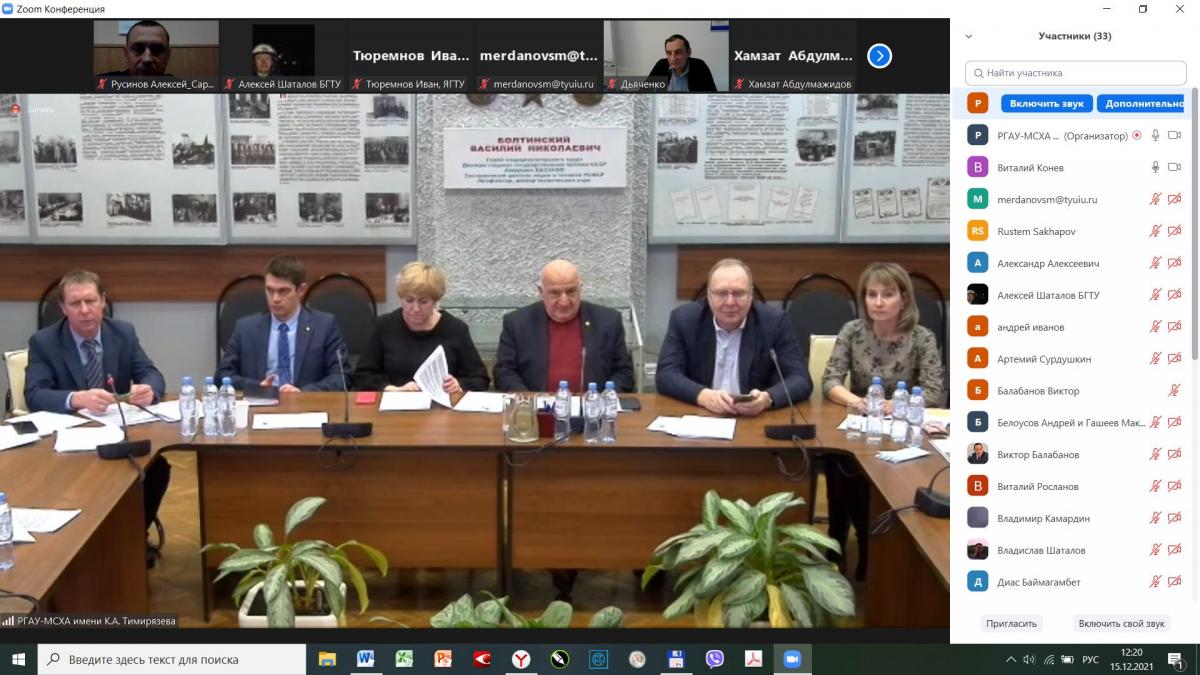
Task: Select Тюремнов Иван gallery tile
Action: point(410,57)
